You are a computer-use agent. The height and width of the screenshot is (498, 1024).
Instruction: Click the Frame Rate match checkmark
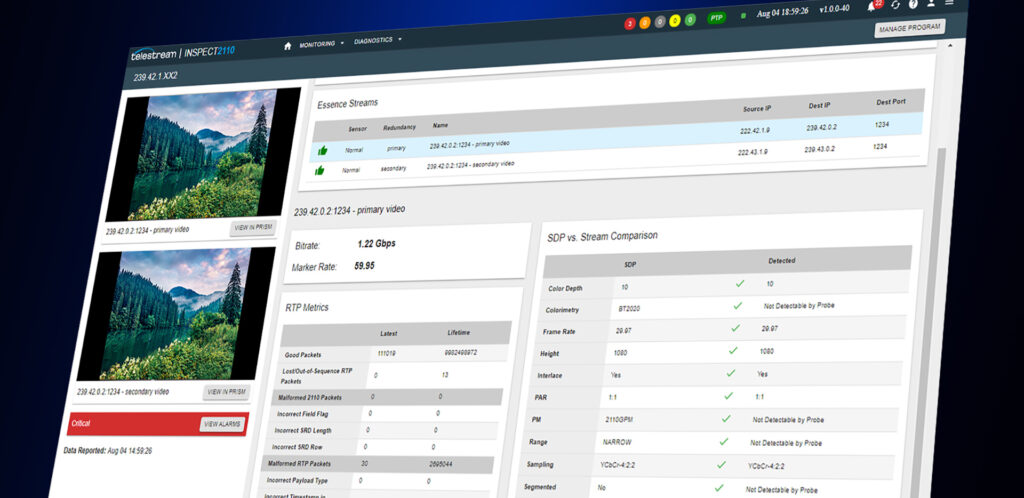click(735, 328)
